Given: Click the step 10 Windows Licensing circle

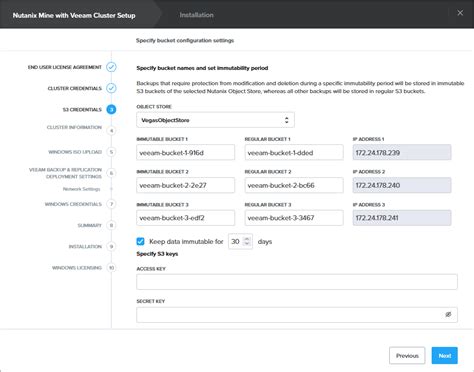Looking at the screenshot, I should coord(112,268).
